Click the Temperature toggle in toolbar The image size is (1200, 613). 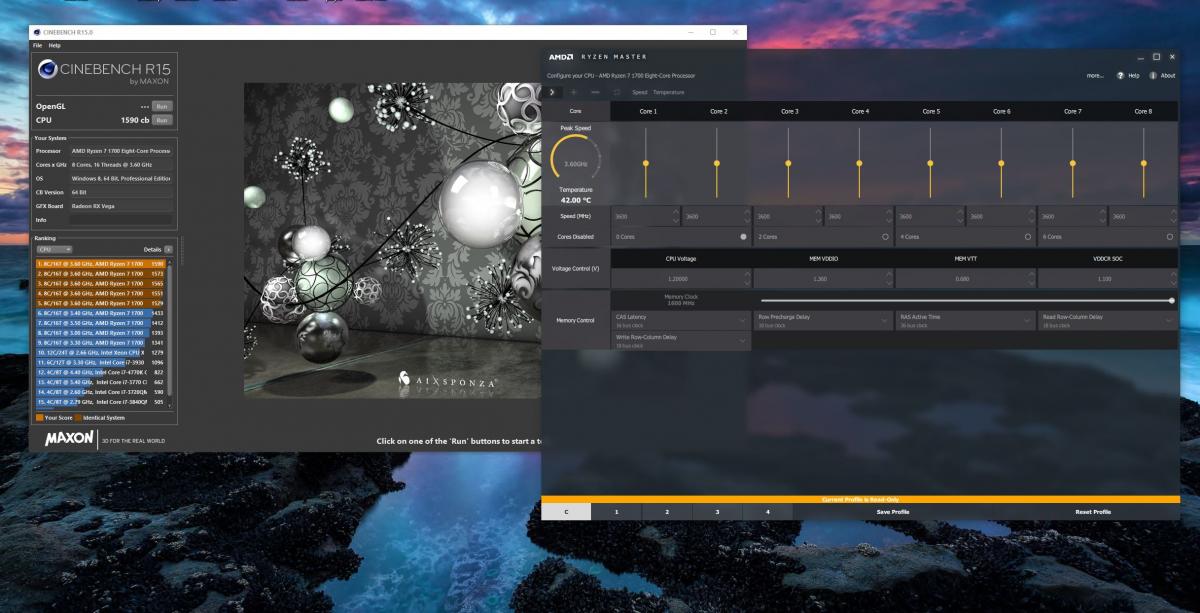[x=669, y=92]
